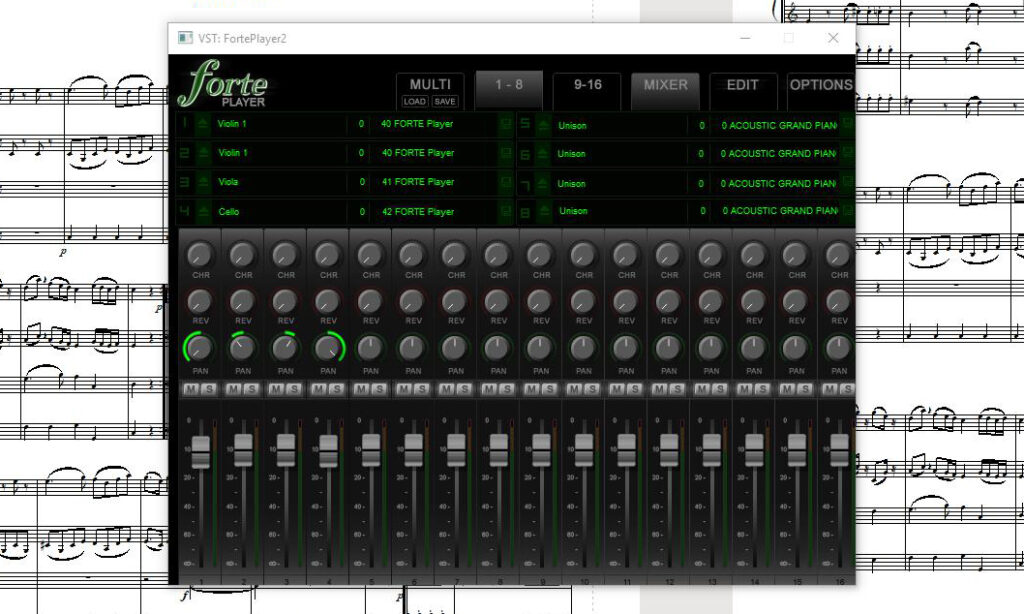Click the VST FortePlayer2 title bar icon

[185, 38]
